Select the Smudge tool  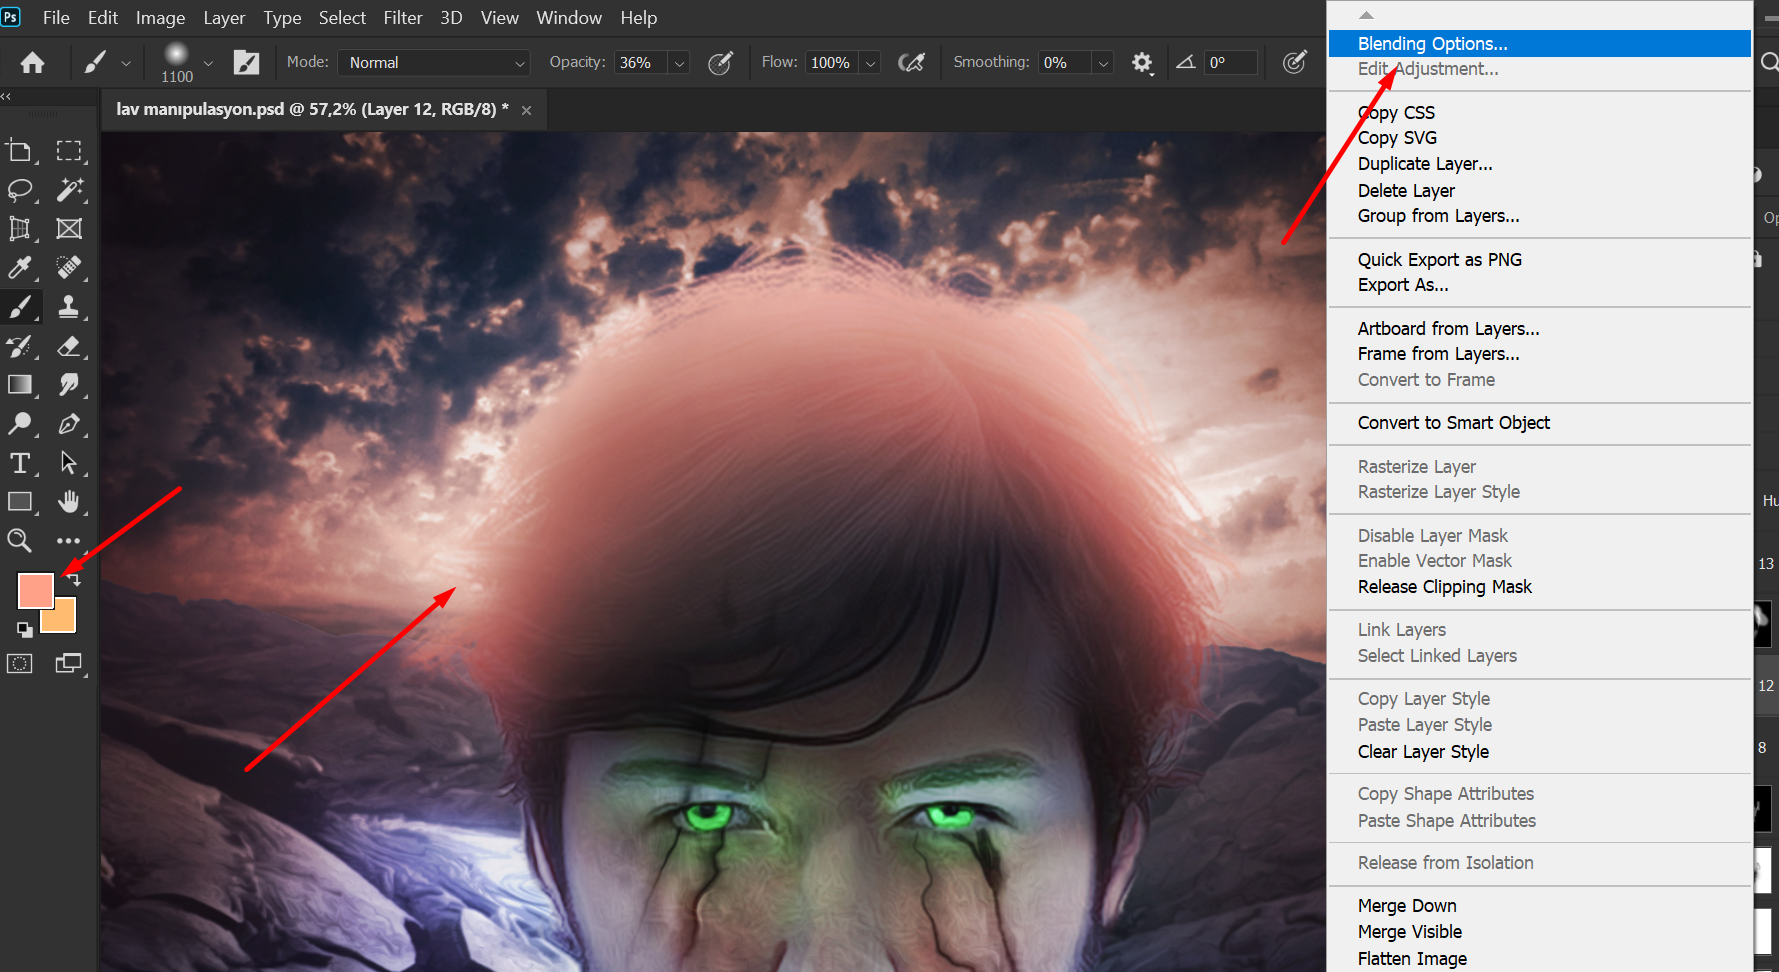pyautogui.click(x=69, y=385)
